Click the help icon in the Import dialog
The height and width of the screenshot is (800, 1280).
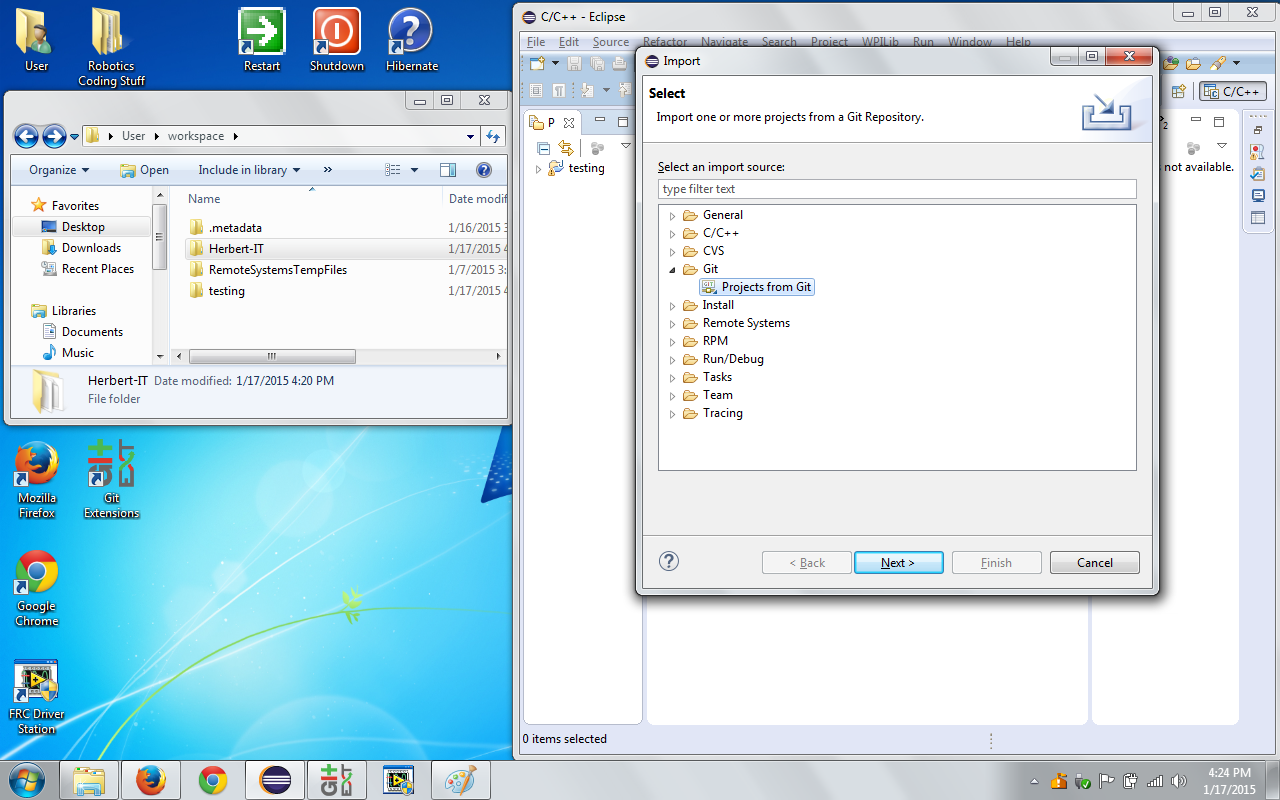(670, 561)
